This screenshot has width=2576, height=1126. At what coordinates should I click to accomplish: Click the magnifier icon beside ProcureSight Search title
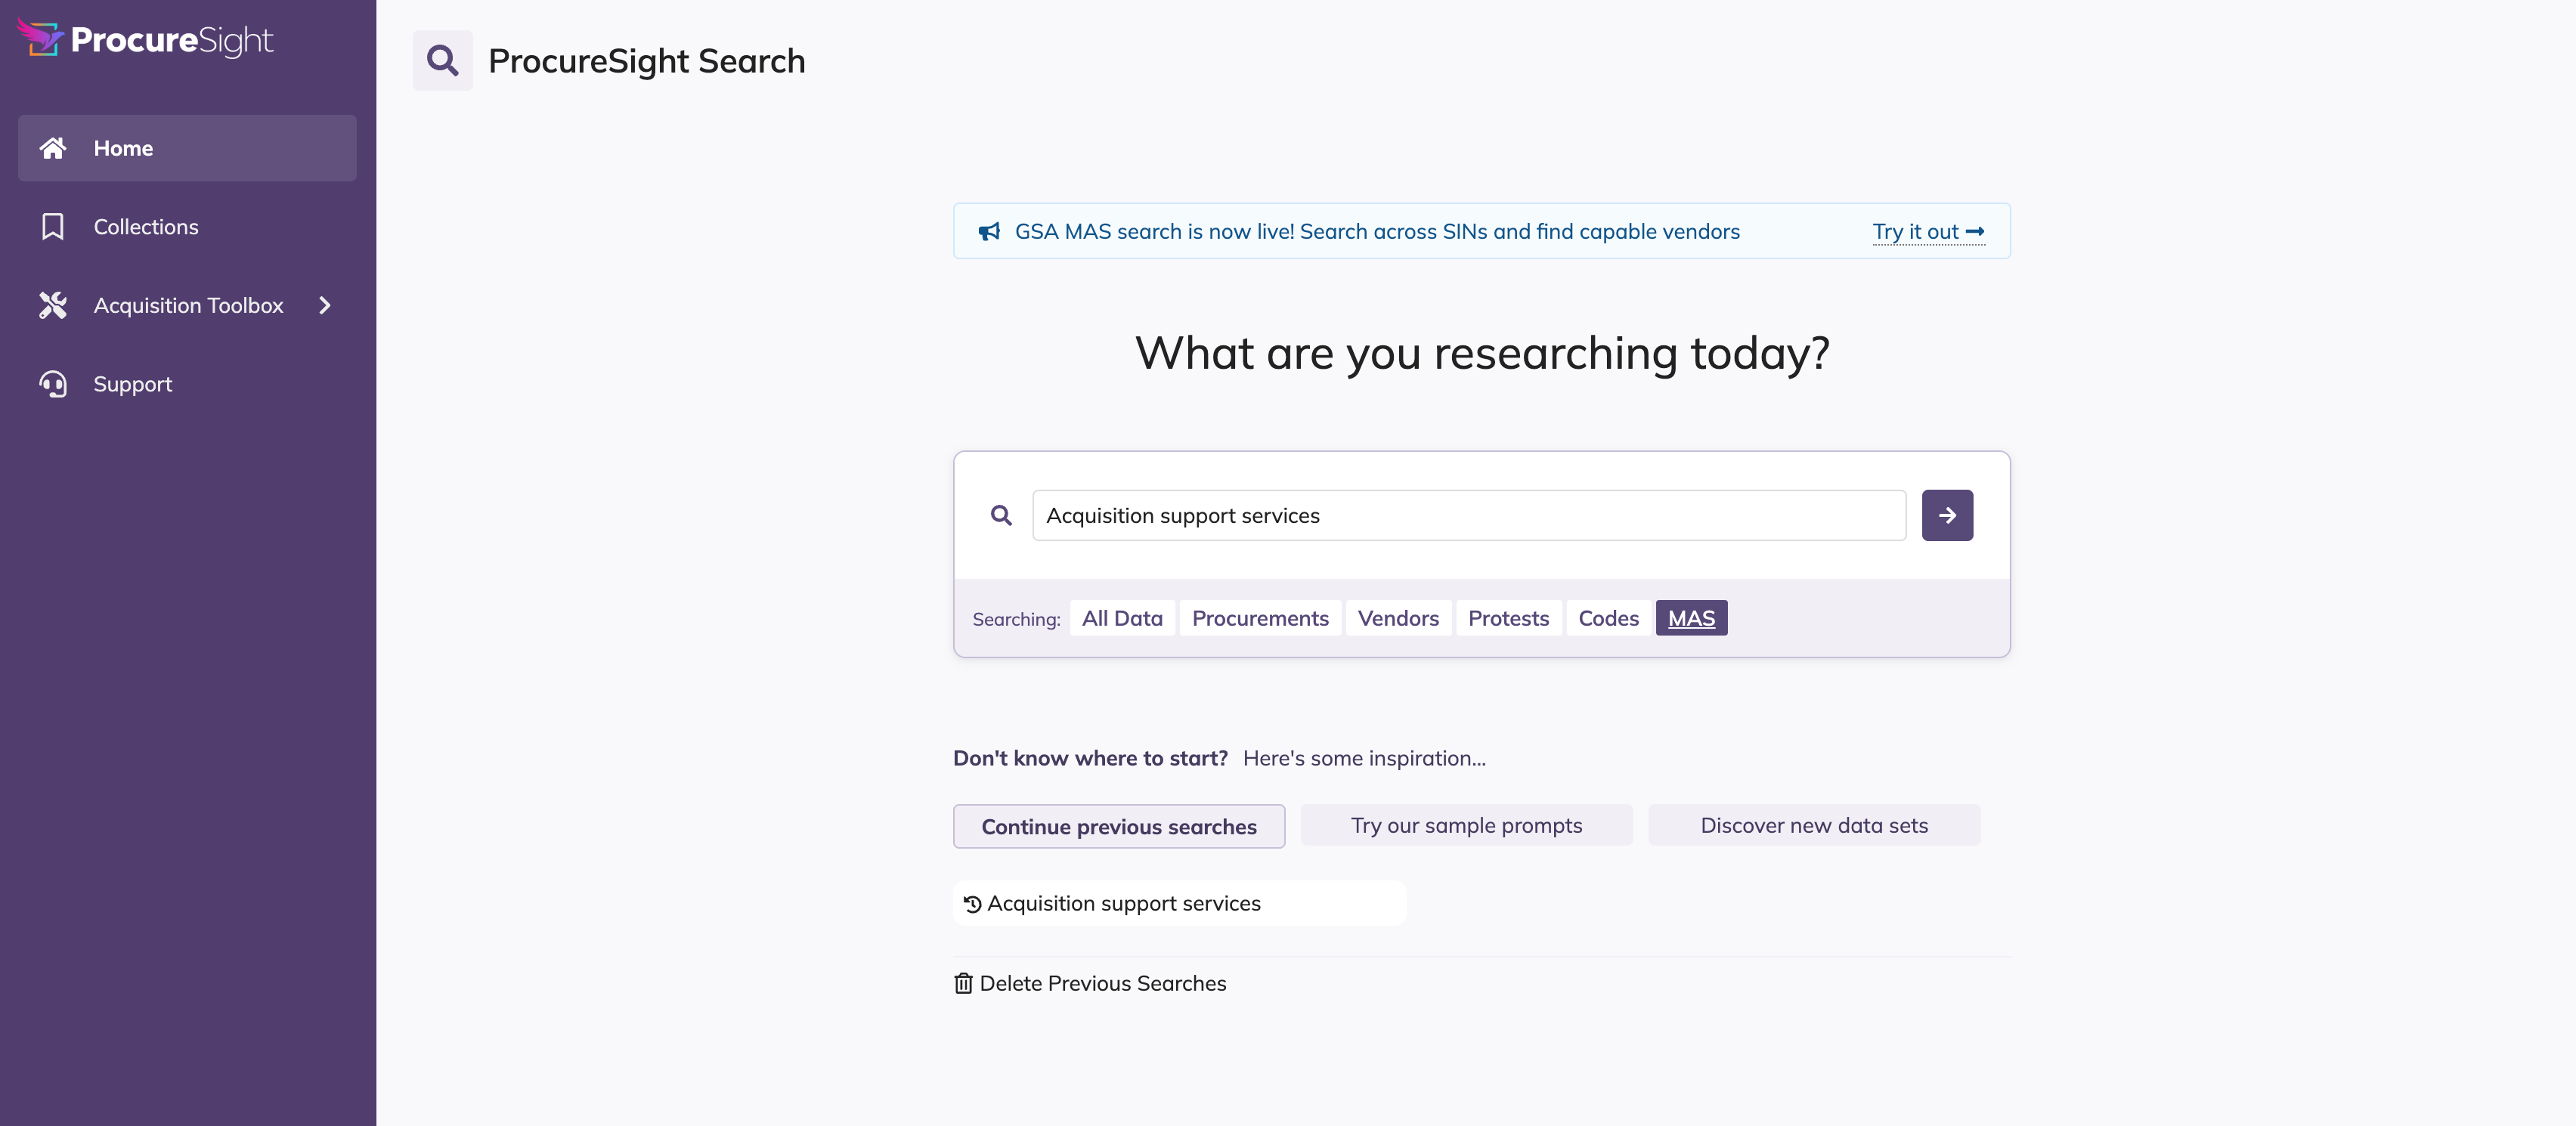coord(443,61)
